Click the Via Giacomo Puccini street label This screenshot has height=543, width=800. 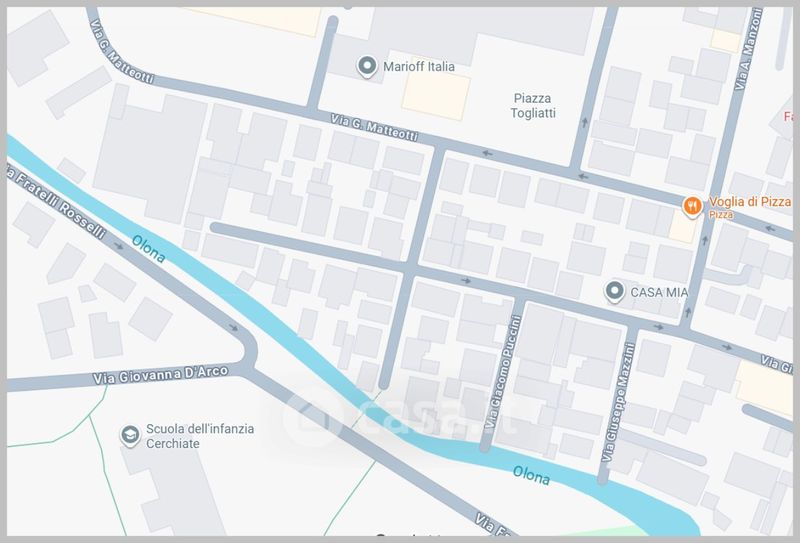click(x=503, y=373)
